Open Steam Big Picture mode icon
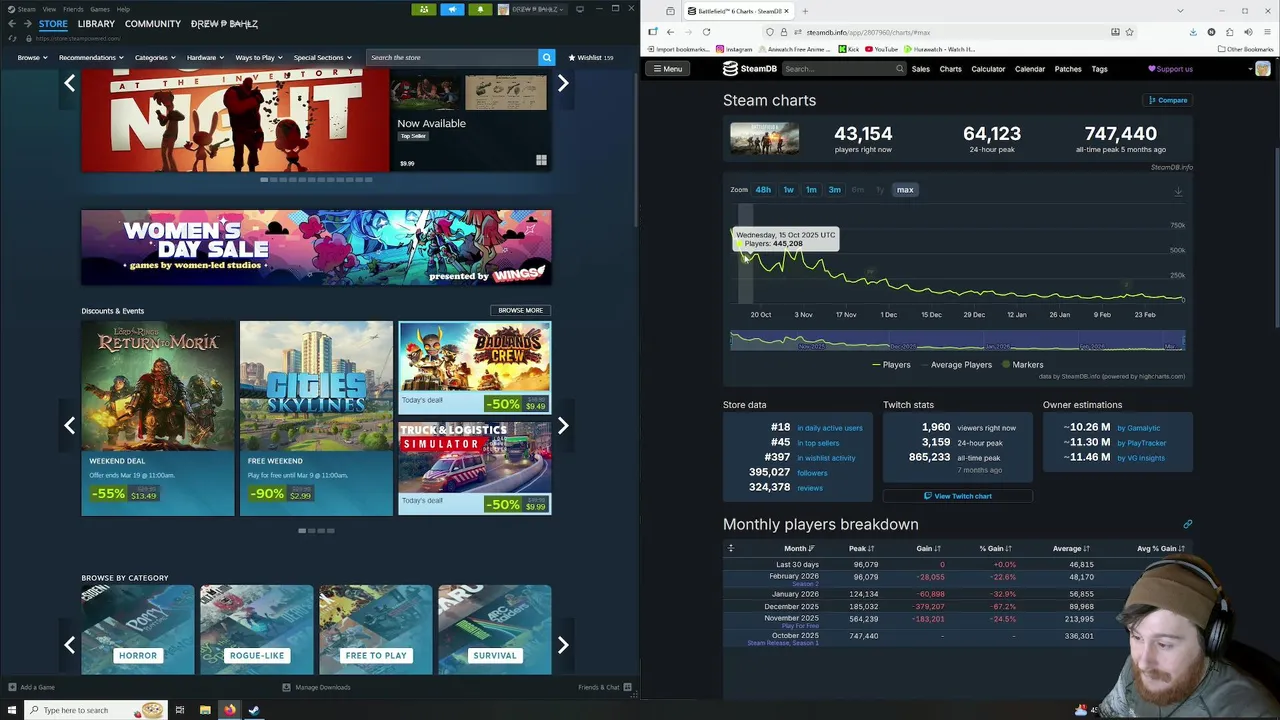Viewport: 1280px width, 720px height. (x=580, y=9)
